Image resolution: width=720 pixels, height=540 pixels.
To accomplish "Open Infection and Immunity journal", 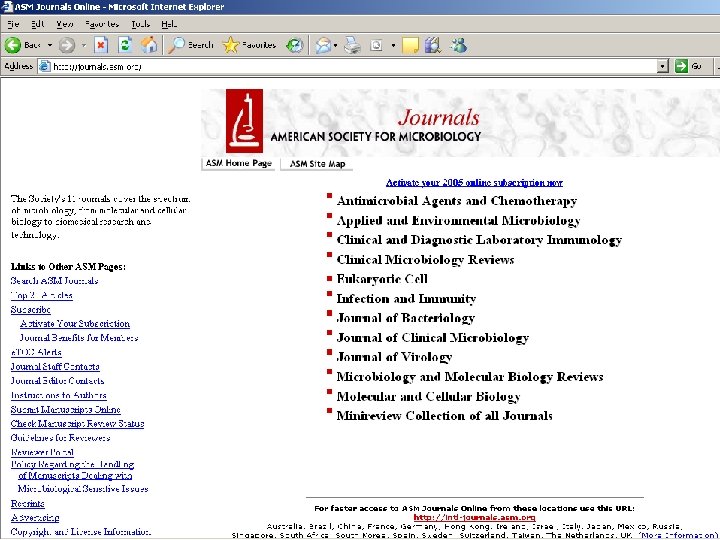I will point(406,298).
